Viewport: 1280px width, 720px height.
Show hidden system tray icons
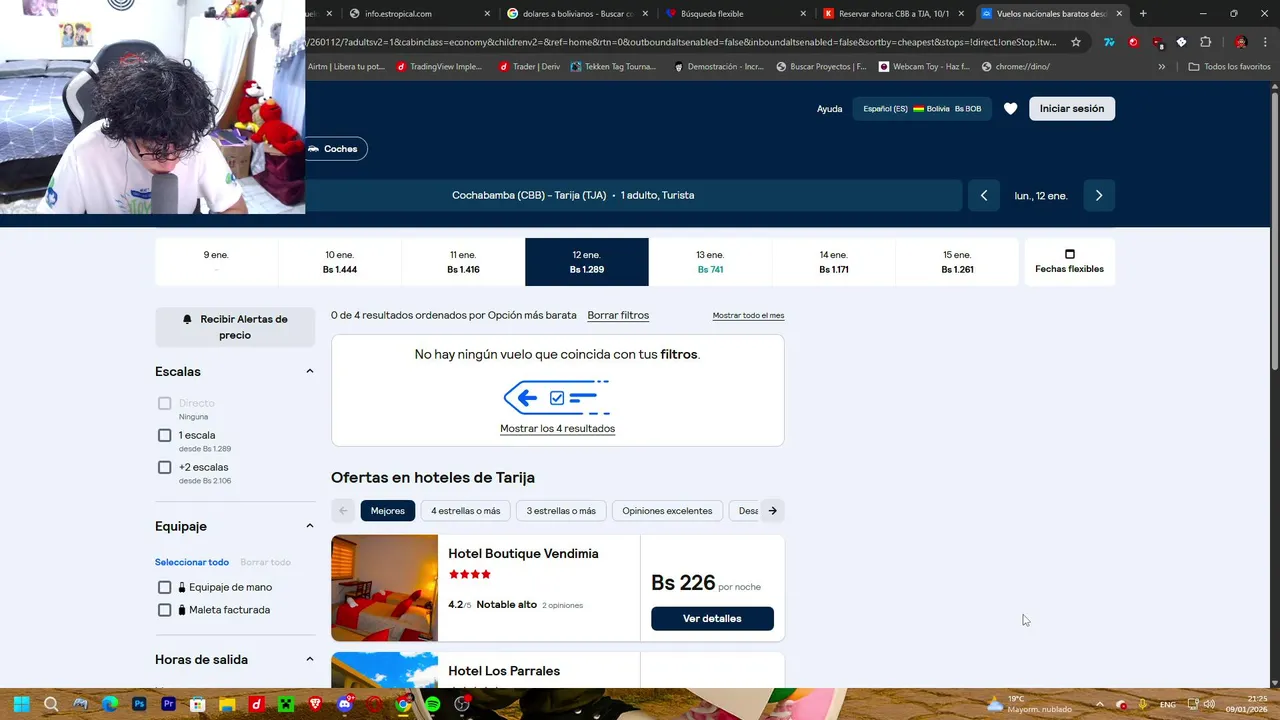(1099, 704)
